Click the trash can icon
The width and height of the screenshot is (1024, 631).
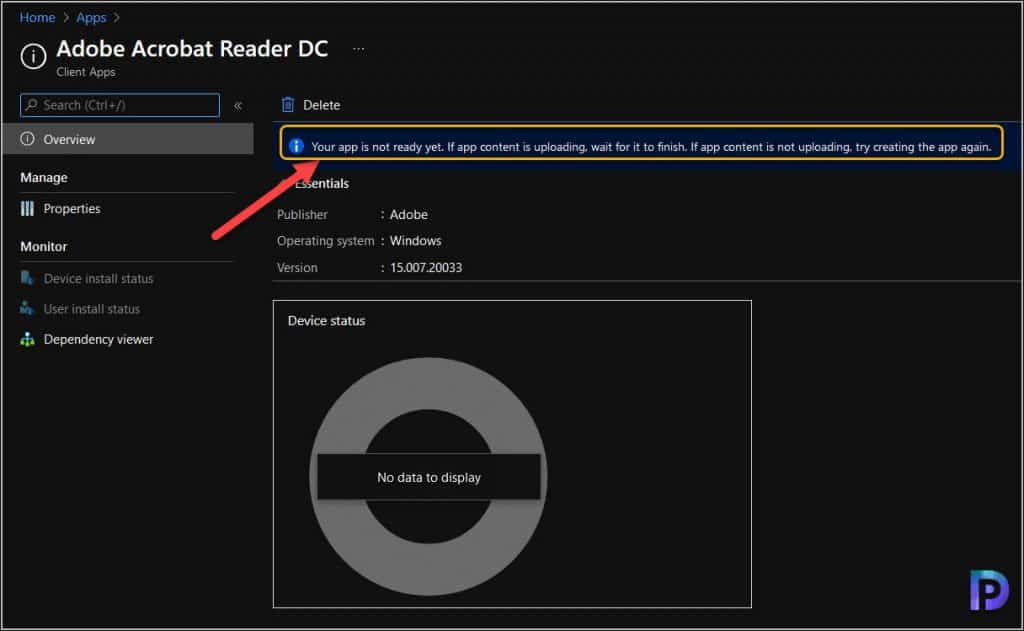pos(288,105)
